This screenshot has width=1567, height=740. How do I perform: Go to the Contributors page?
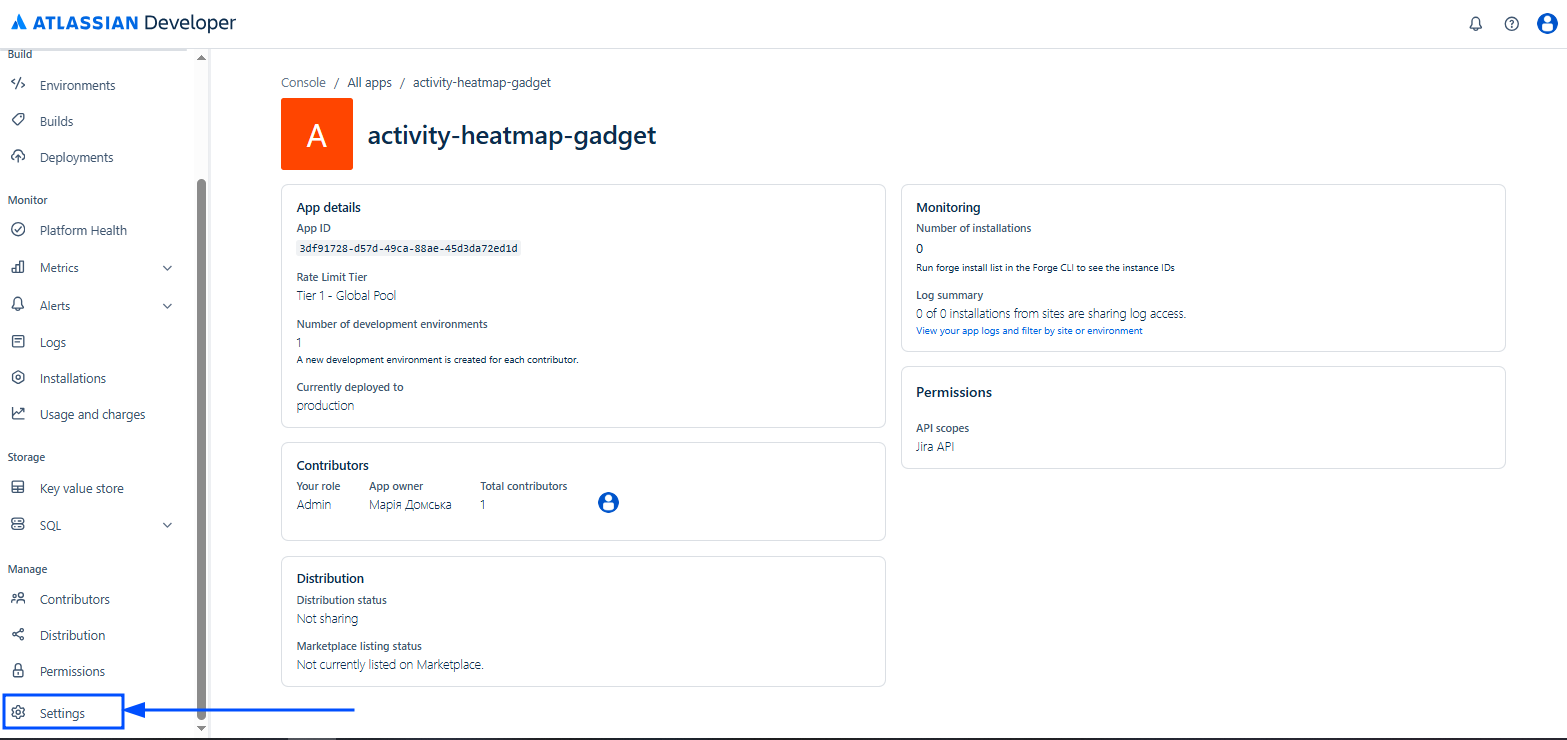(x=75, y=600)
